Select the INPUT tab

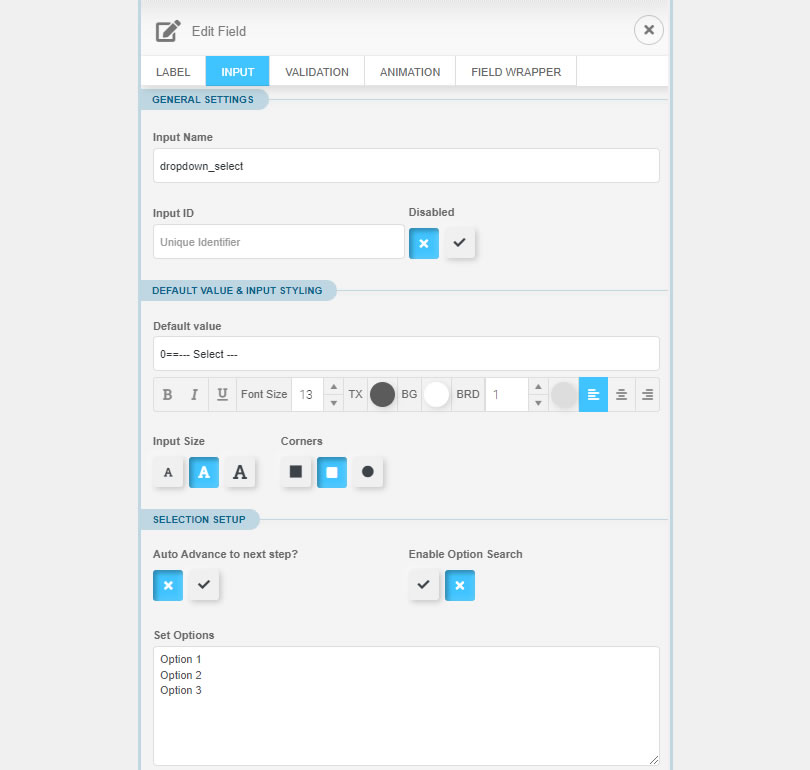[238, 71]
